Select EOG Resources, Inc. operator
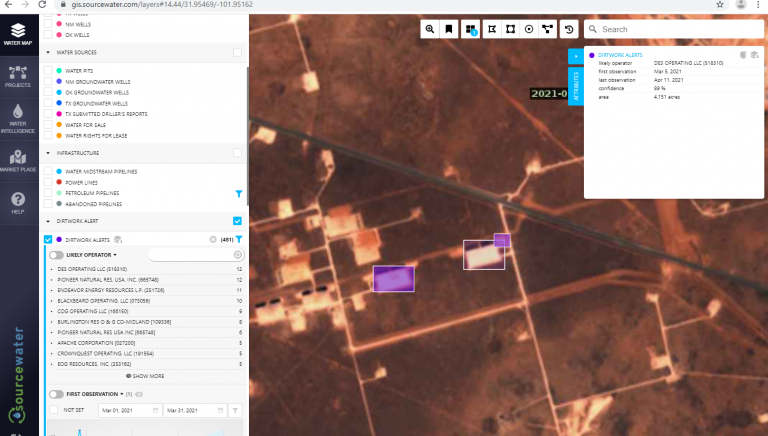Screen dimensions: 768x436 point(94,364)
